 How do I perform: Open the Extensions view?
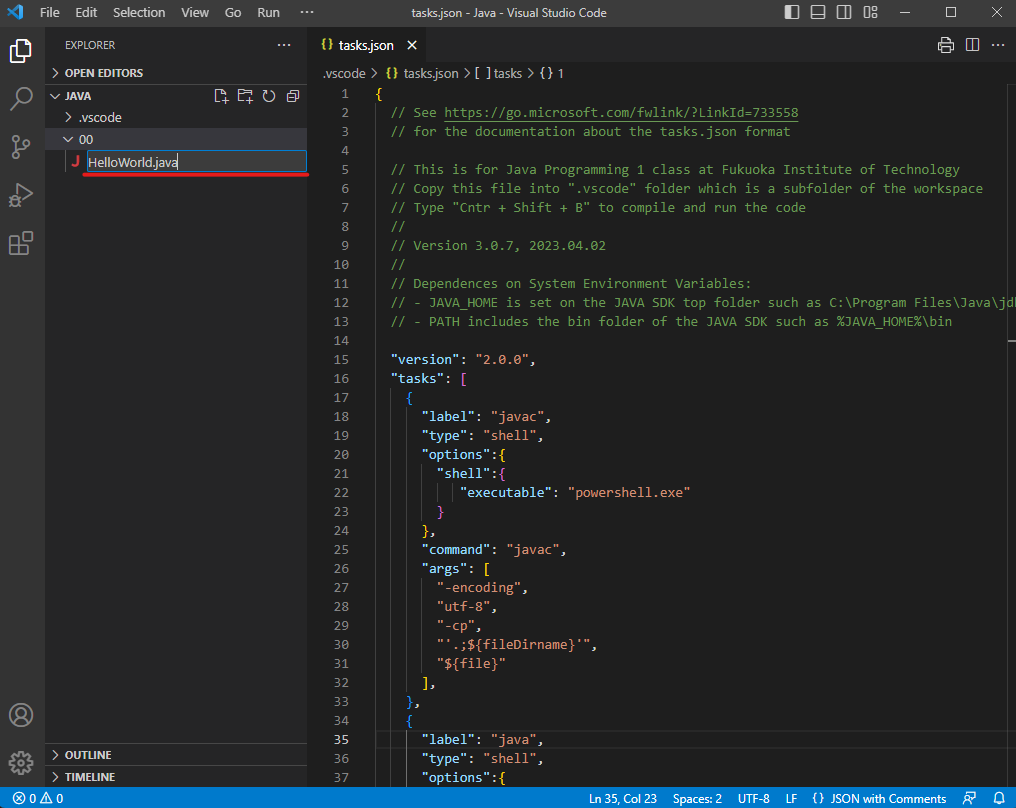(21, 243)
